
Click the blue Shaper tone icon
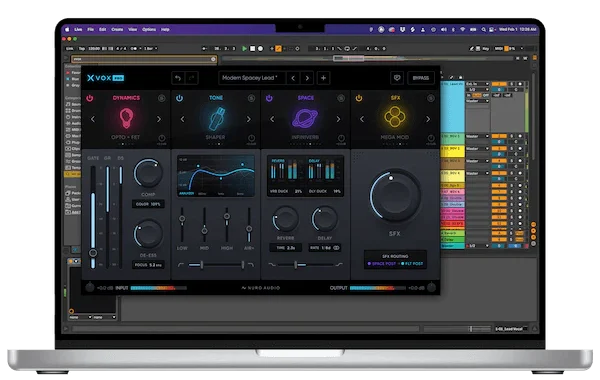tap(216, 118)
